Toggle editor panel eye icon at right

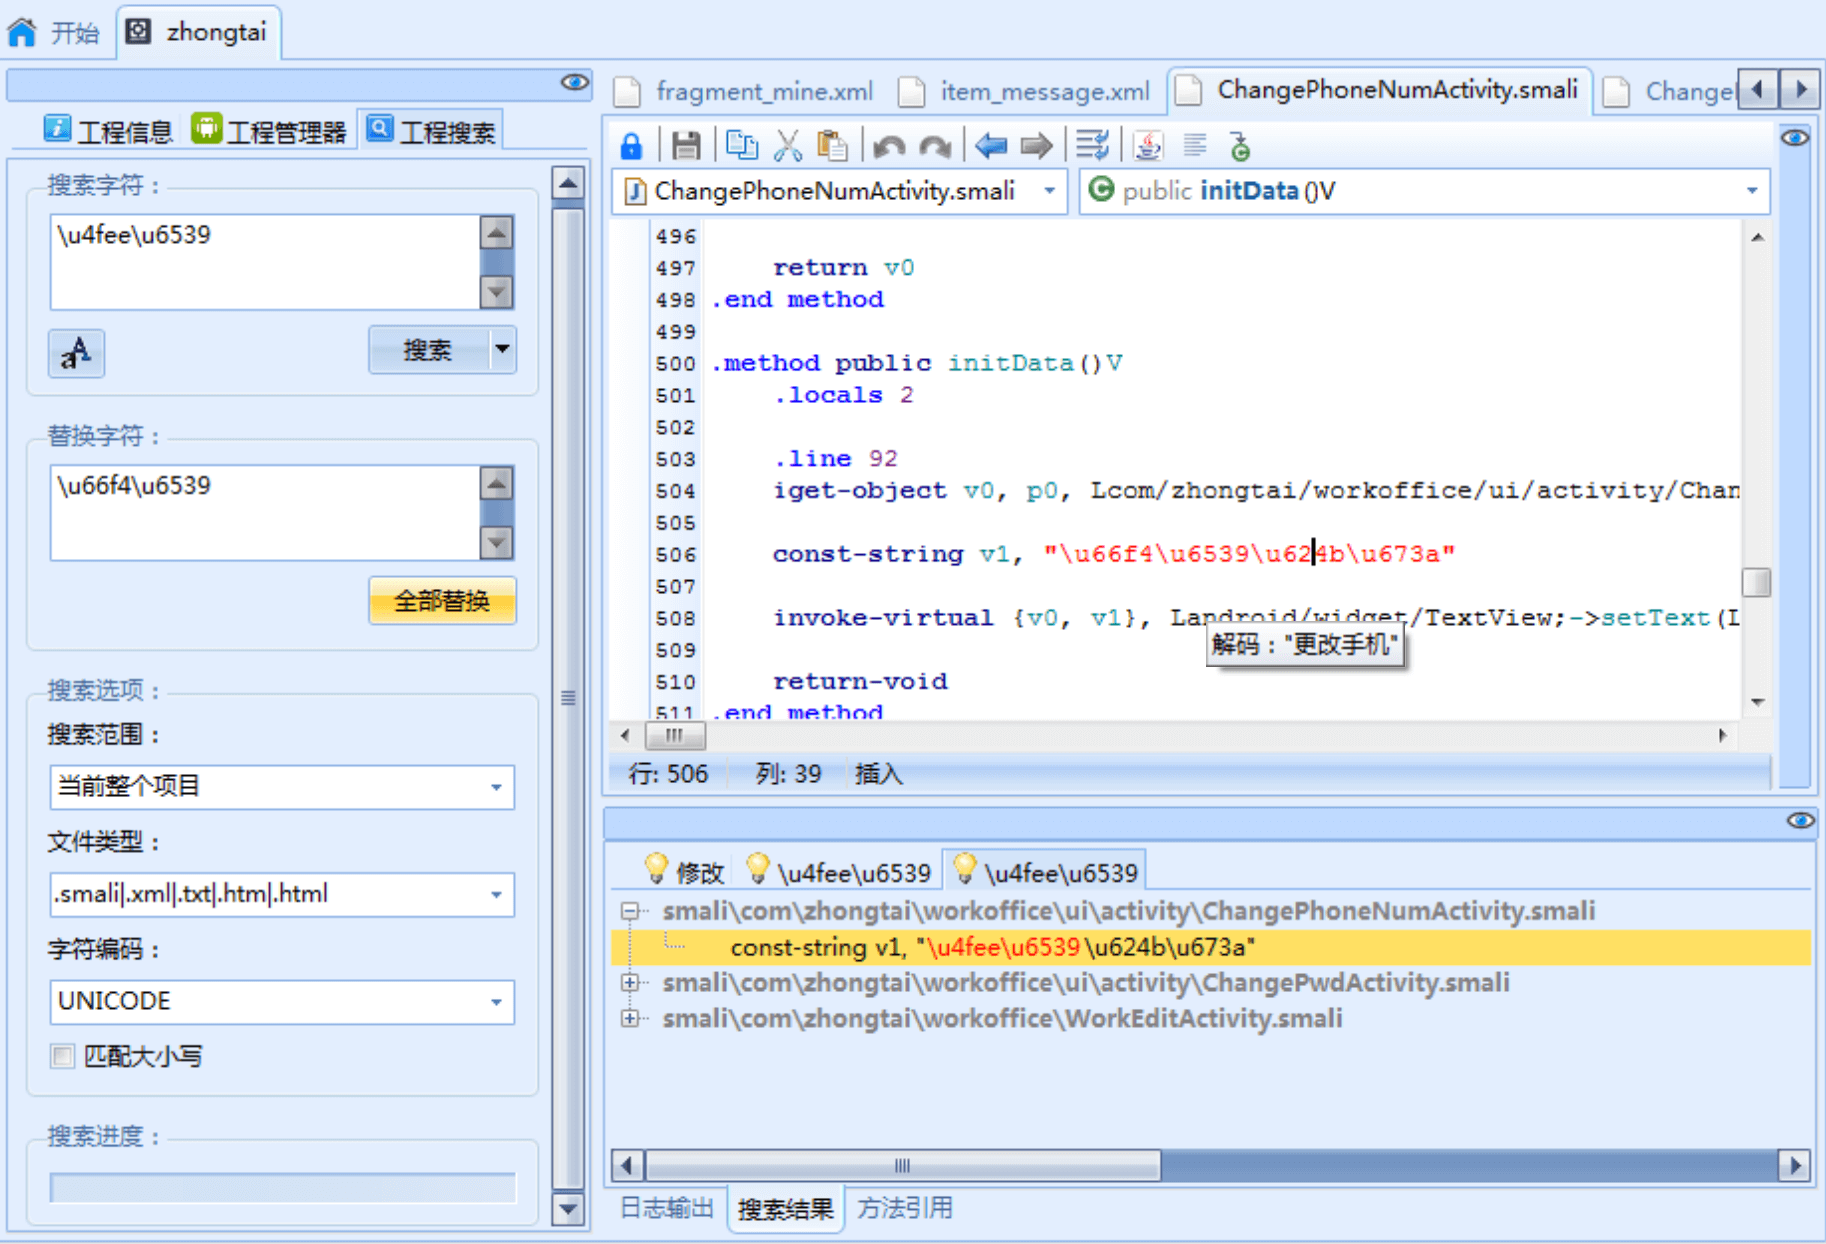1795,138
